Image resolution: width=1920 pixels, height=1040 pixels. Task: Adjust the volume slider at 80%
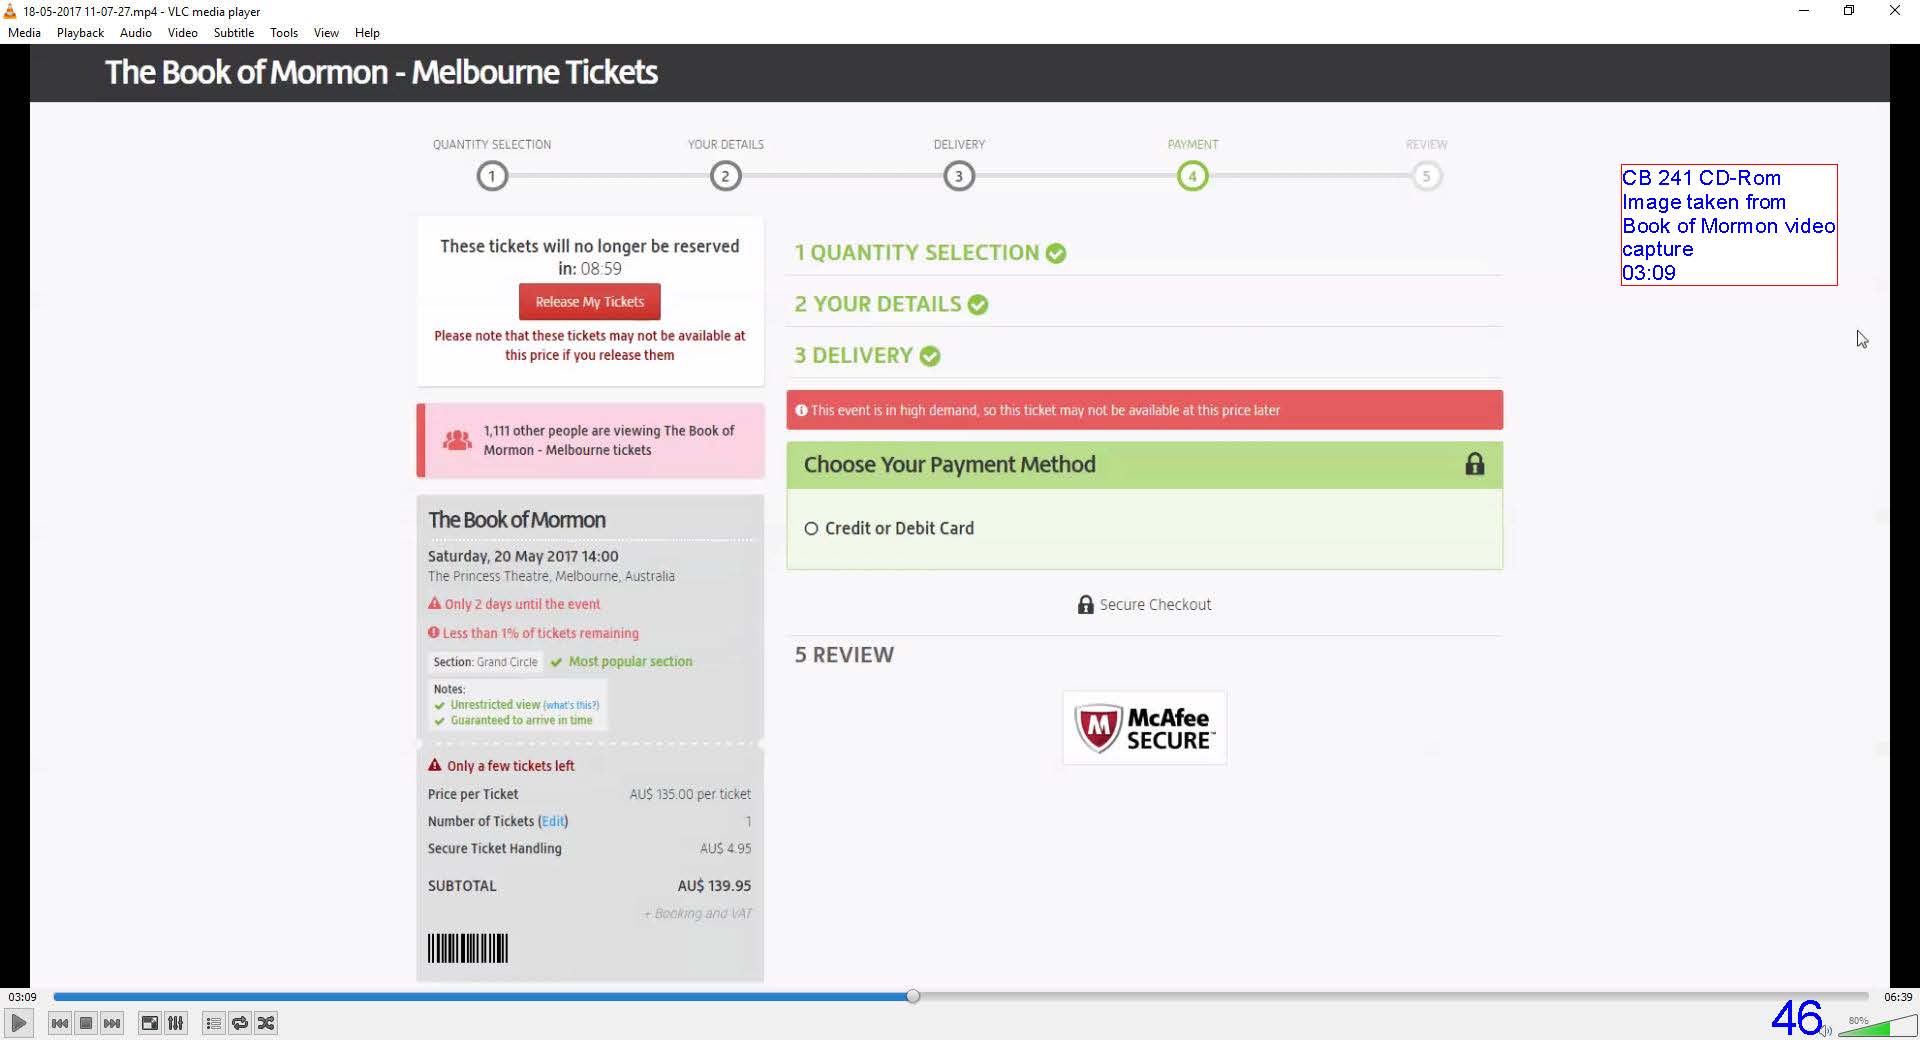(x=1877, y=1025)
